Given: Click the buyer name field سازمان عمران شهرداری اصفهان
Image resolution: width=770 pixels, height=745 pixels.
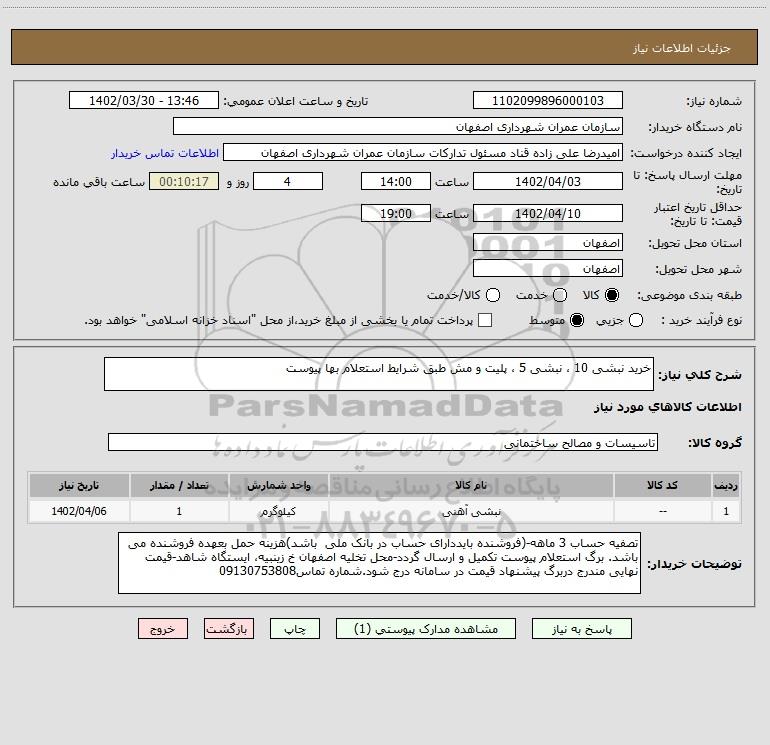Looking at the screenshot, I should point(398,127).
